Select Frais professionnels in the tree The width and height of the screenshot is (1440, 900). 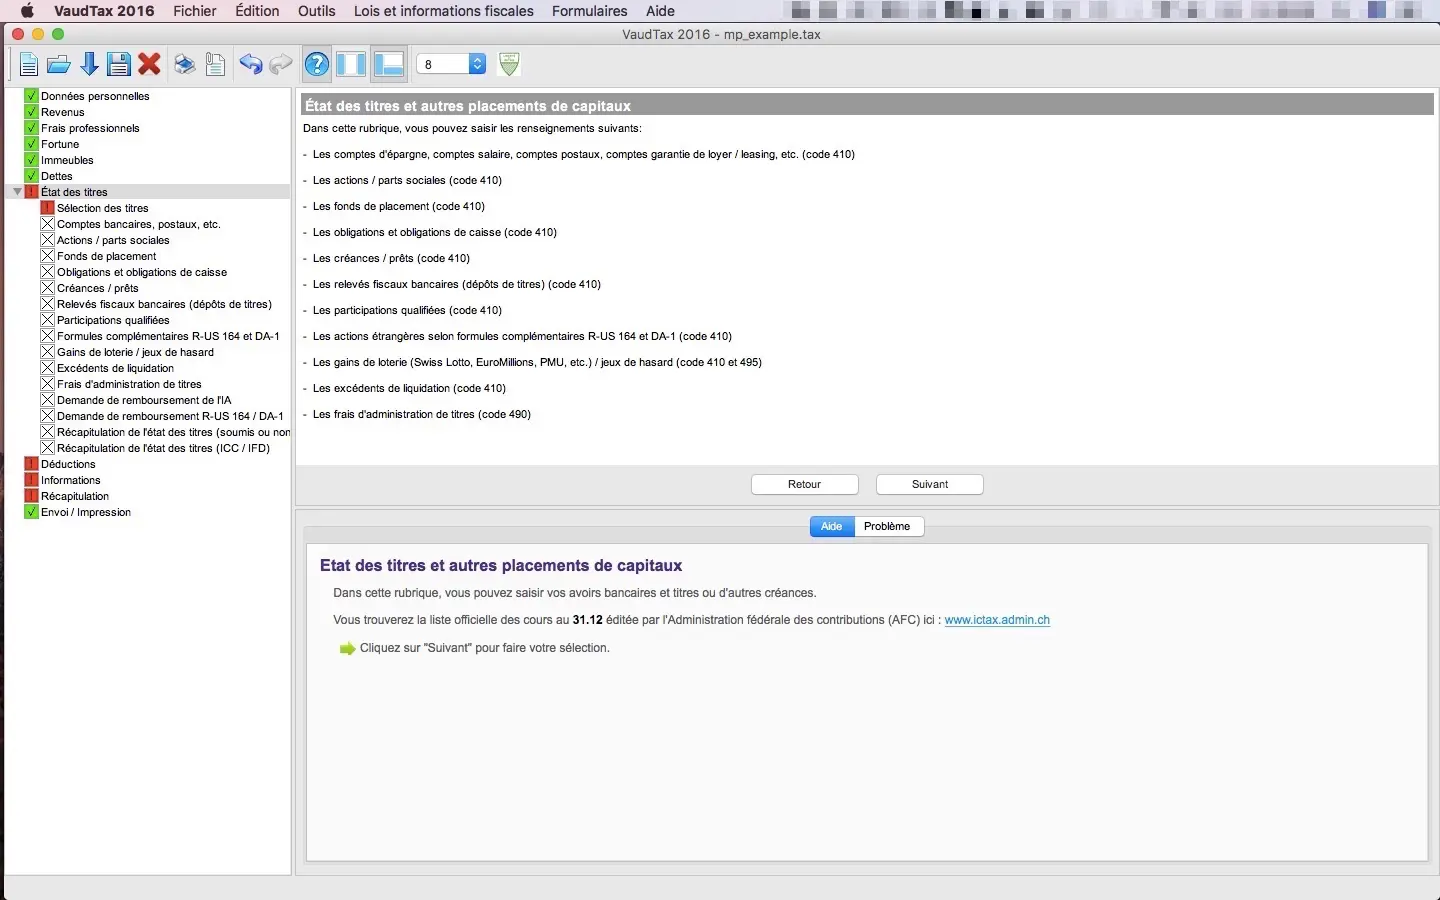coord(90,128)
